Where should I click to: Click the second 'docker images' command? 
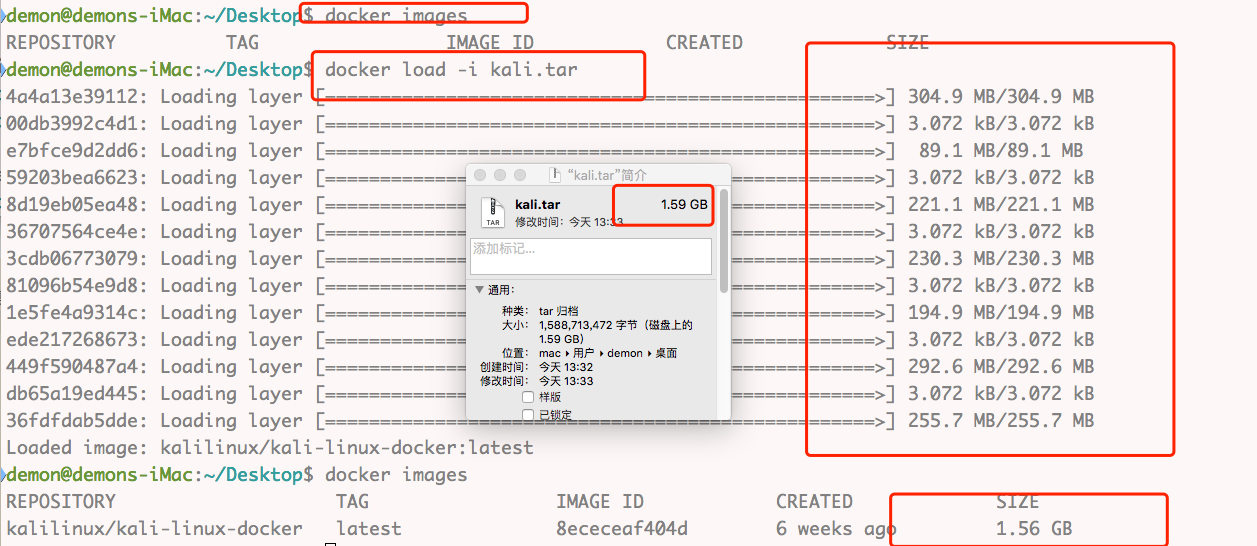click(x=396, y=475)
